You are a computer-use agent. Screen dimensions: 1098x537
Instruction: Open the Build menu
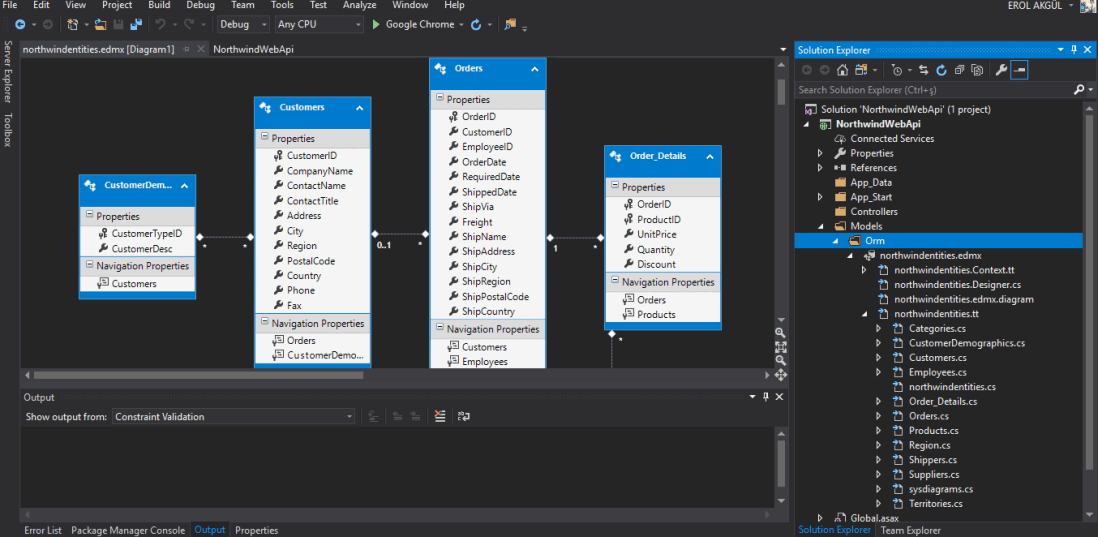[159, 5]
